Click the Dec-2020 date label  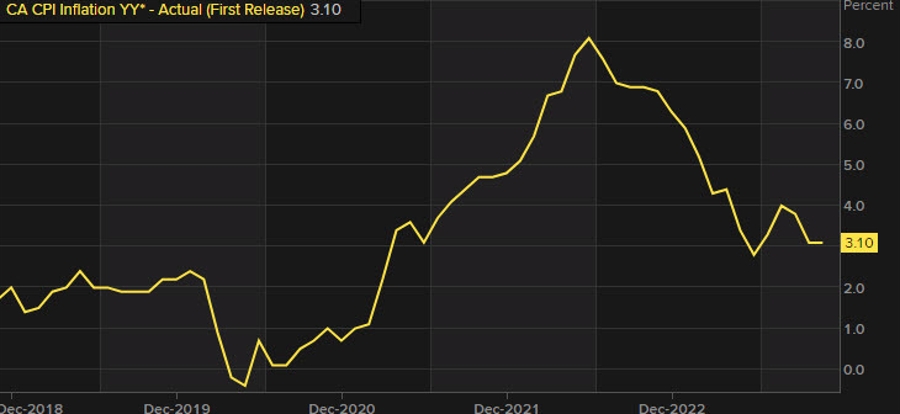click(x=341, y=407)
